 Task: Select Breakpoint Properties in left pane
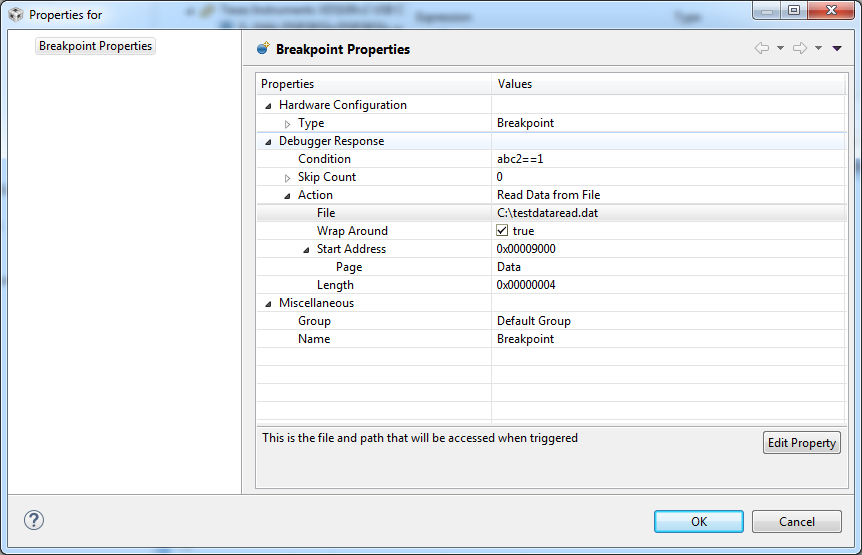[x=96, y=46]
